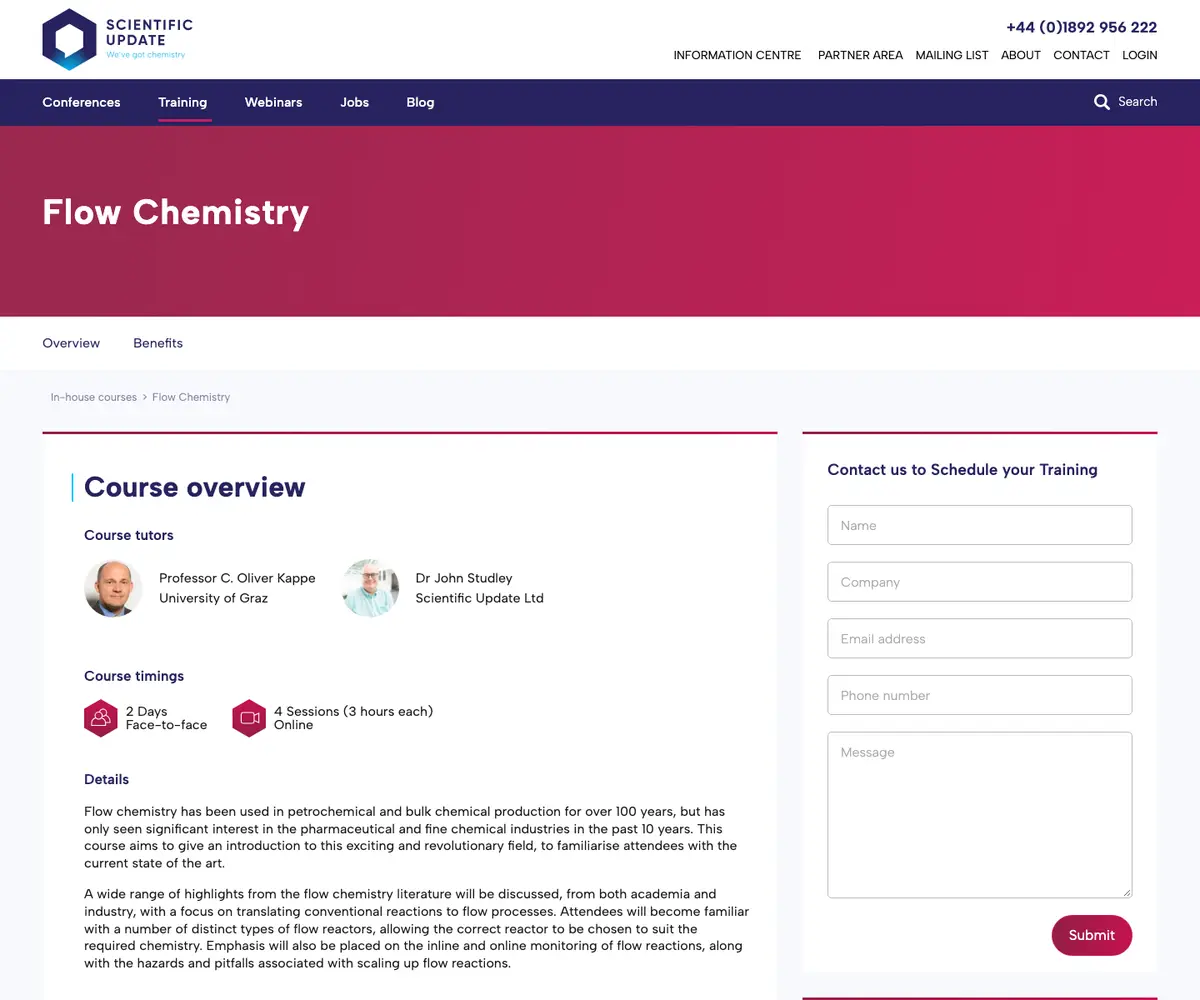Click the Course timings subheading

pos(134,676)
